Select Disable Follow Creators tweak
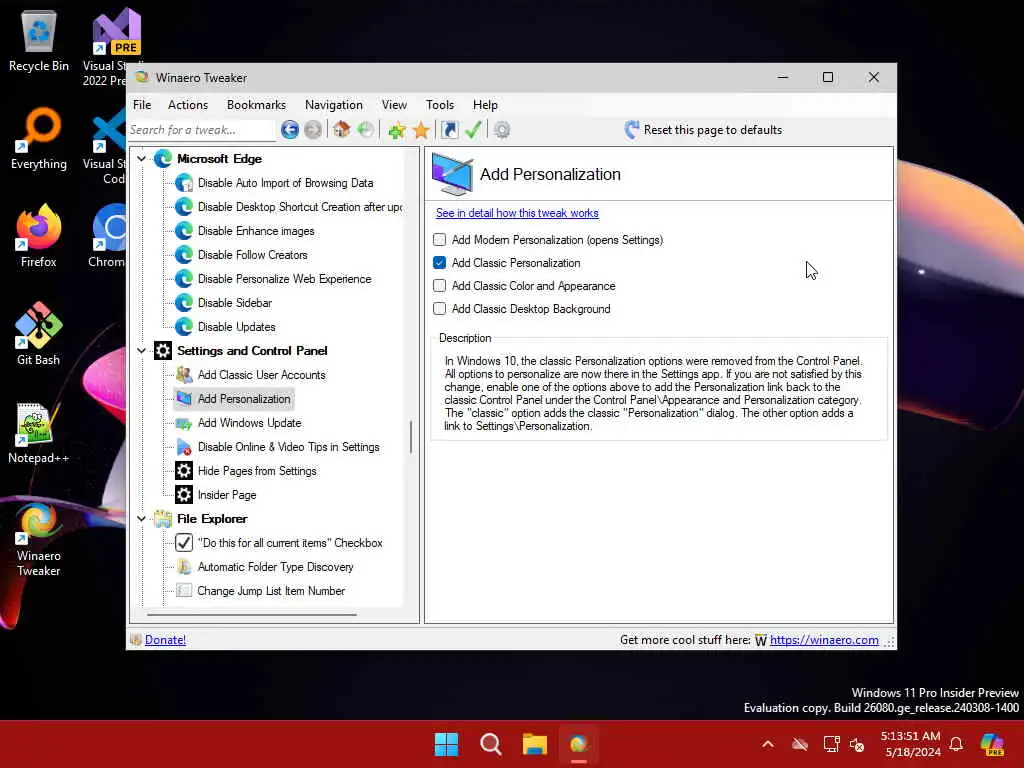Viewport: 1024px width, 768px height. tap(253, 255)
